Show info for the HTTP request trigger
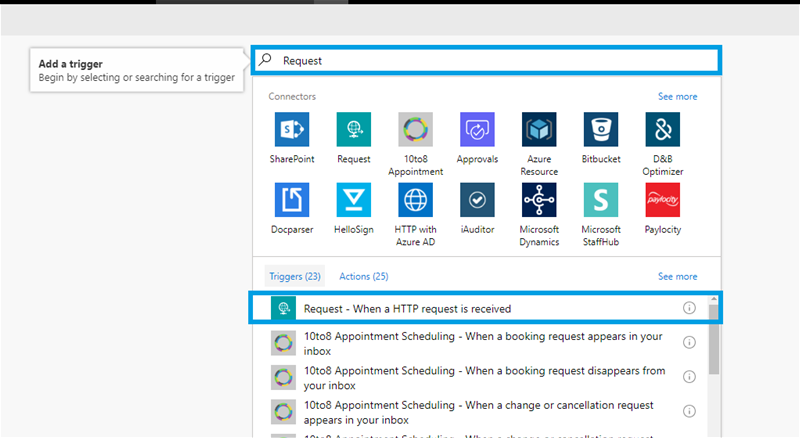Image resolution: width=800 pixels, height=438 pixels. pos(689,308)
